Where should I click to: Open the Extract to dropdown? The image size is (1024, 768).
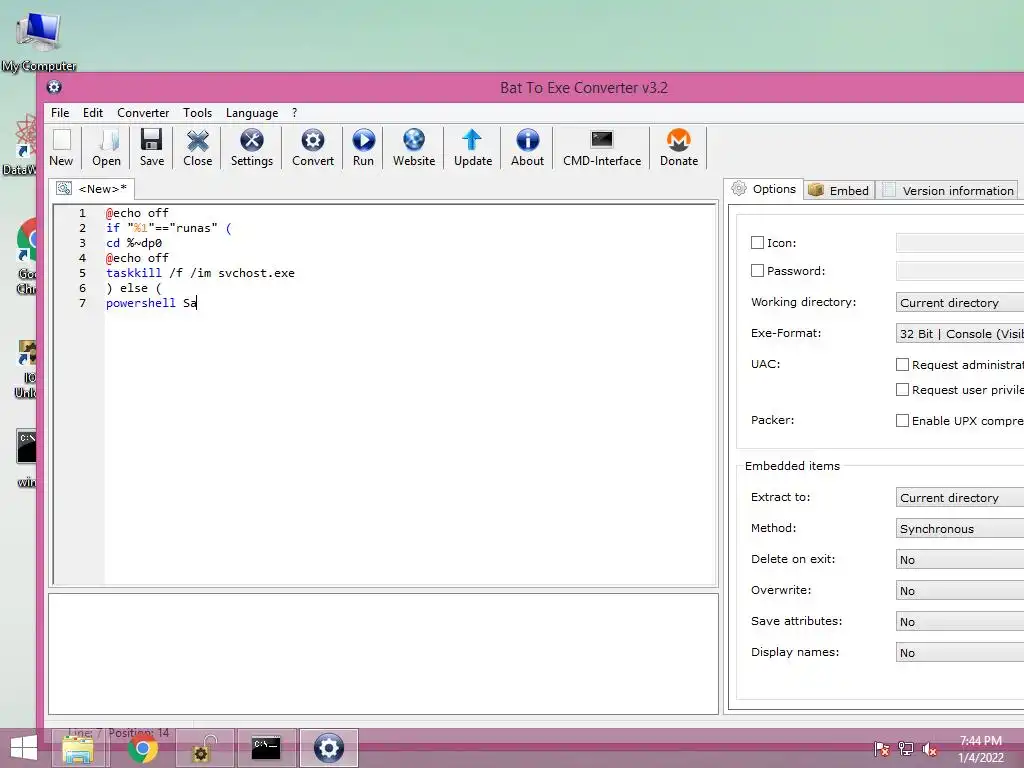click(960, 498)
